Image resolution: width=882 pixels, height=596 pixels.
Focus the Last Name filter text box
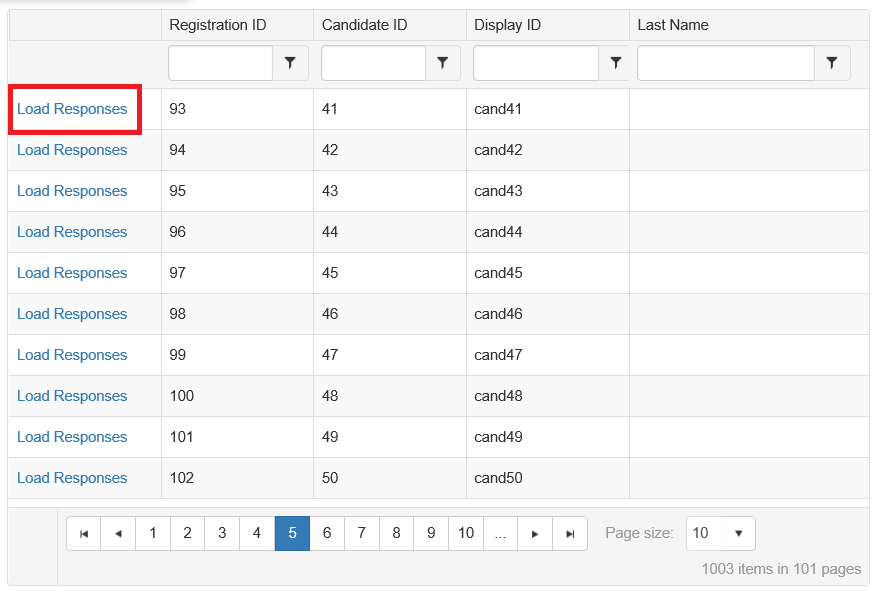725,63
